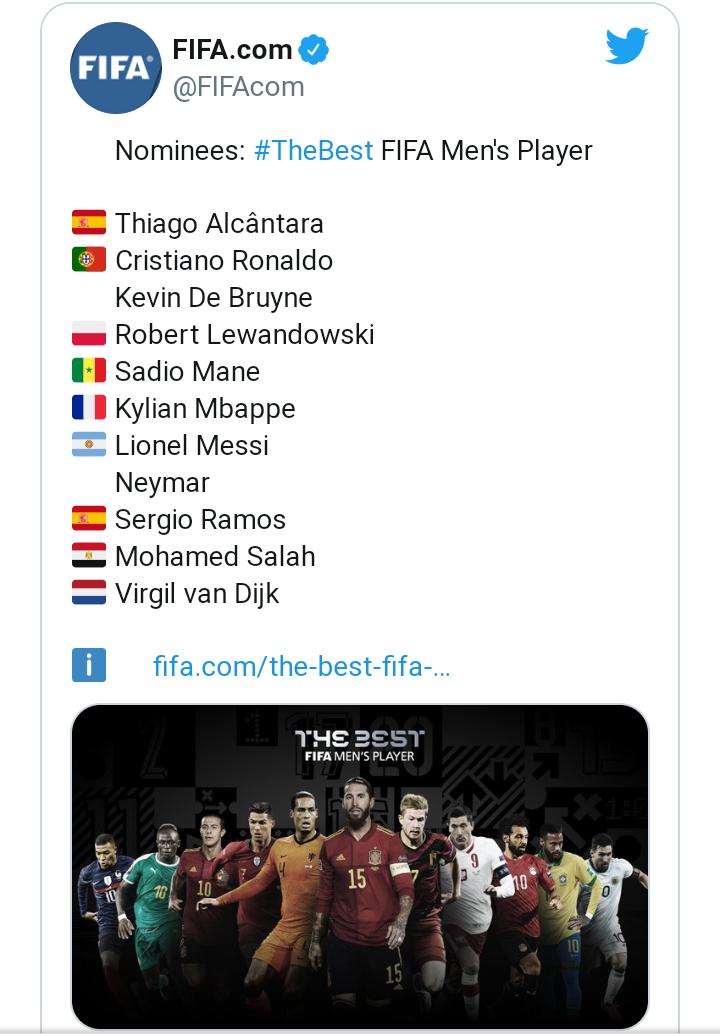Click the Senegal flag beside Sadio Mane

[x=89, y=371]
